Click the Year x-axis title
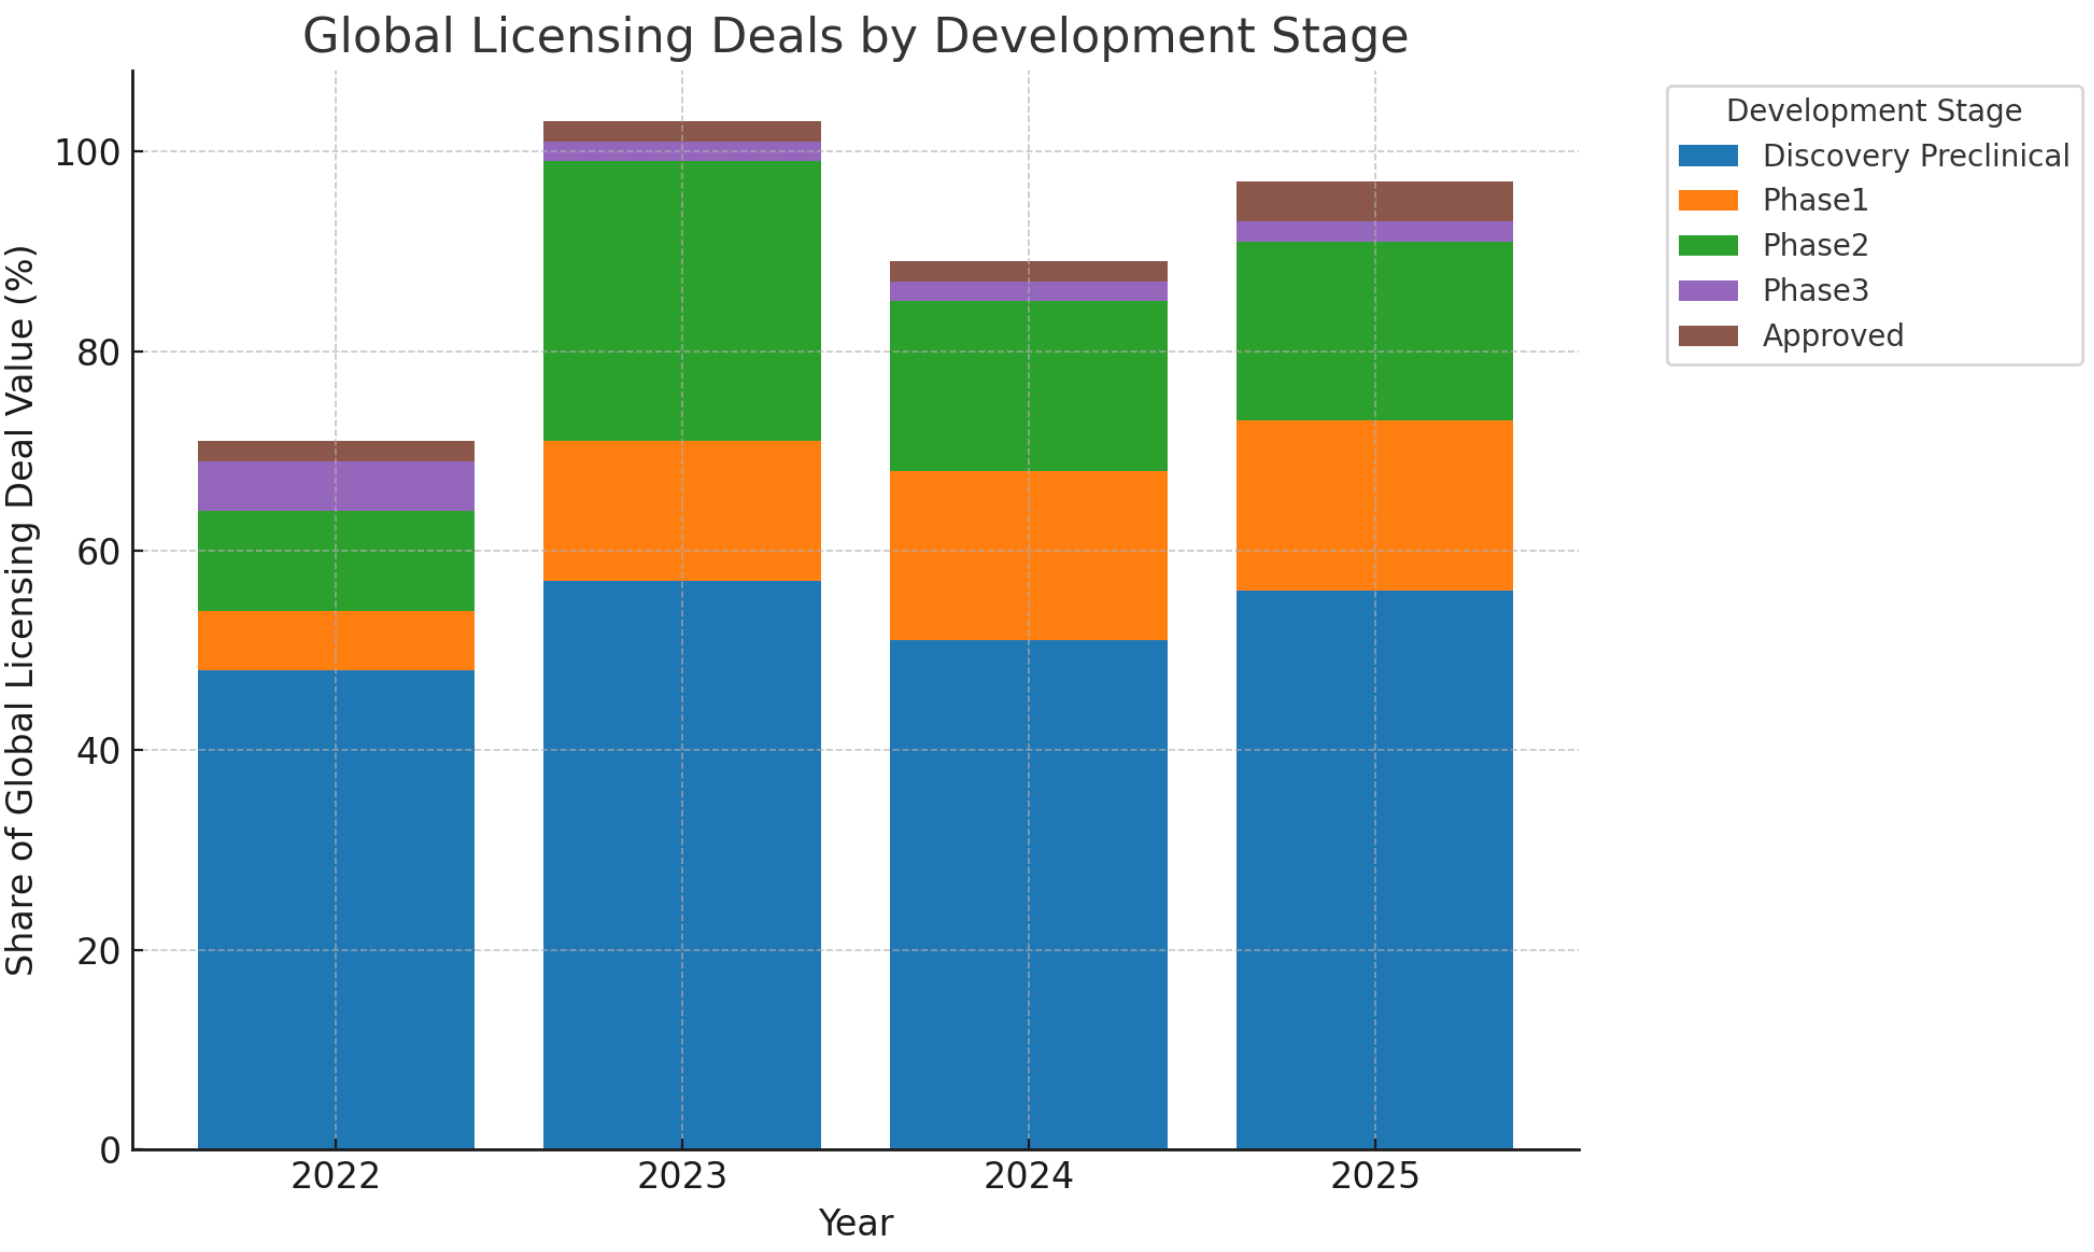 coord(855,1223)
